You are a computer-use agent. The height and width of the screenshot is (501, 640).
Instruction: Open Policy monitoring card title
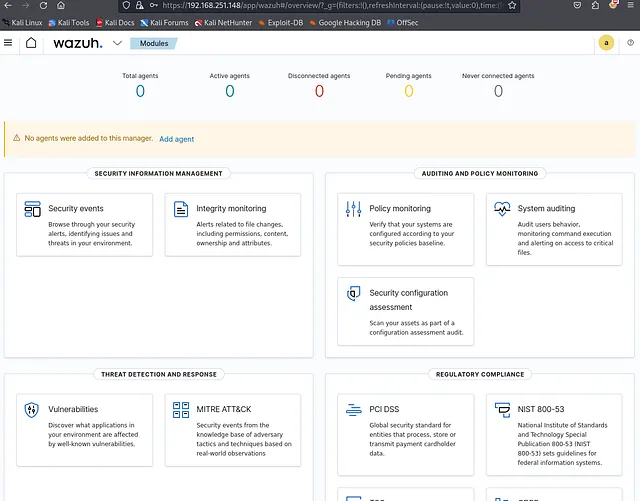pyautogui.click(x=400, y=208)
